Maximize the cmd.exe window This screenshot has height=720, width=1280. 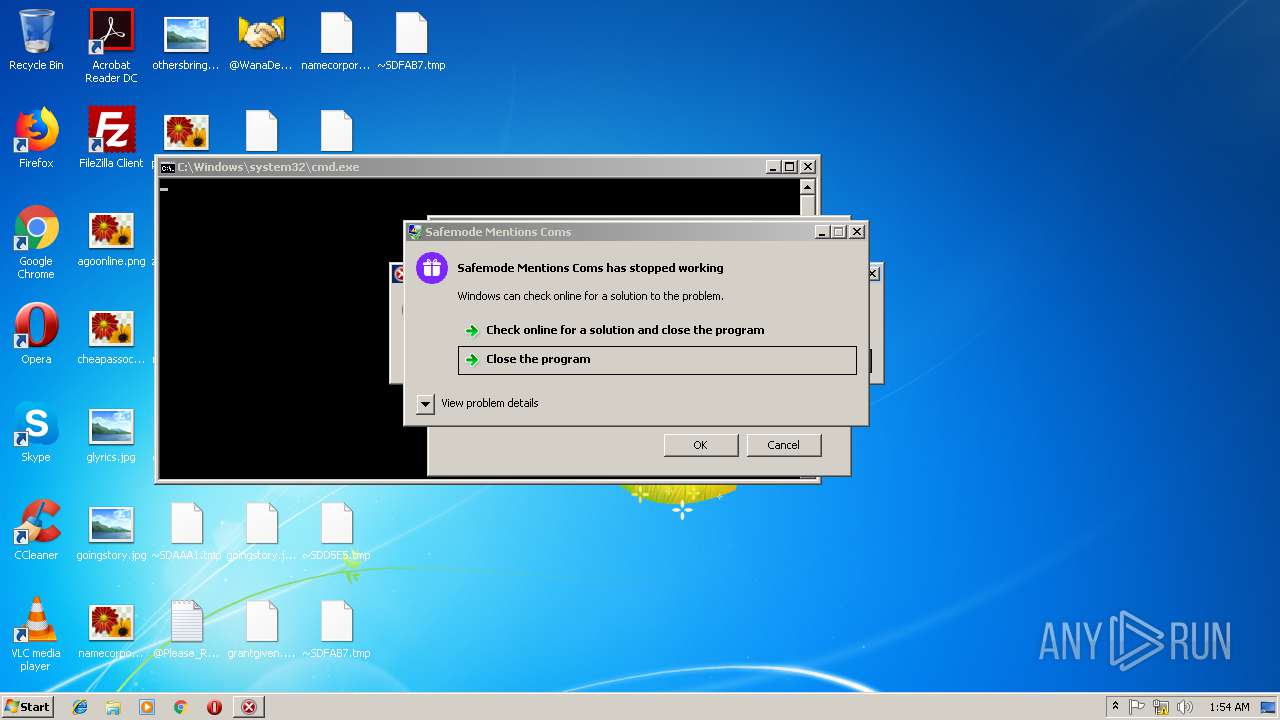[790, 167]
